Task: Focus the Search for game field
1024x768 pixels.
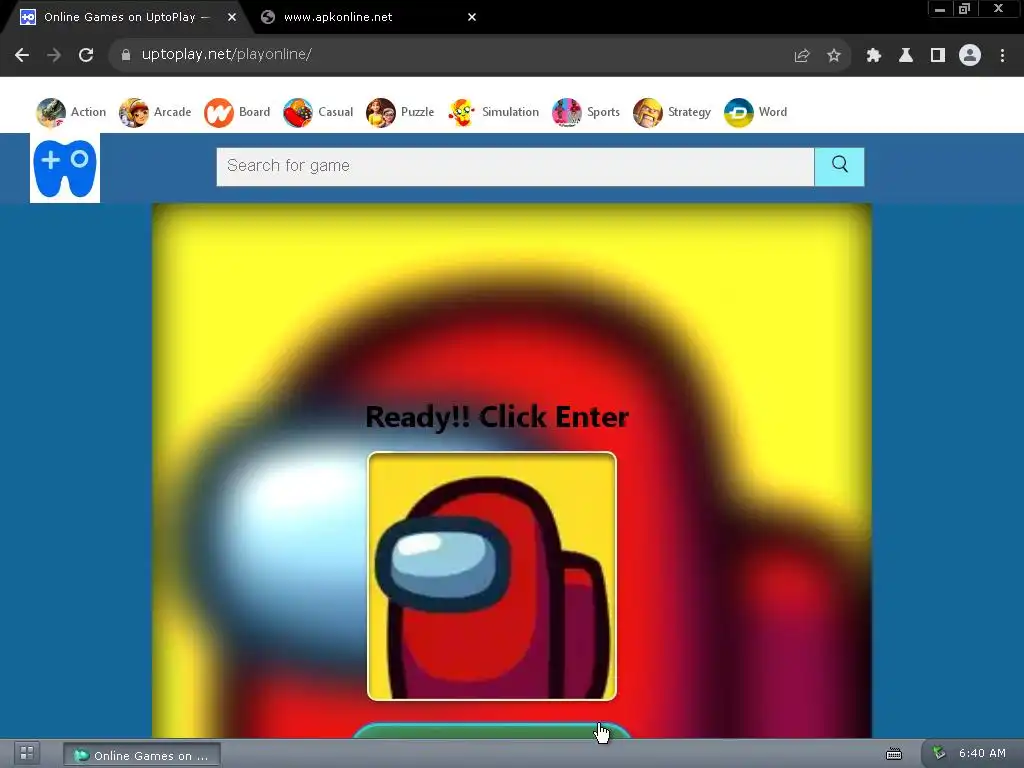Action: 515,167
